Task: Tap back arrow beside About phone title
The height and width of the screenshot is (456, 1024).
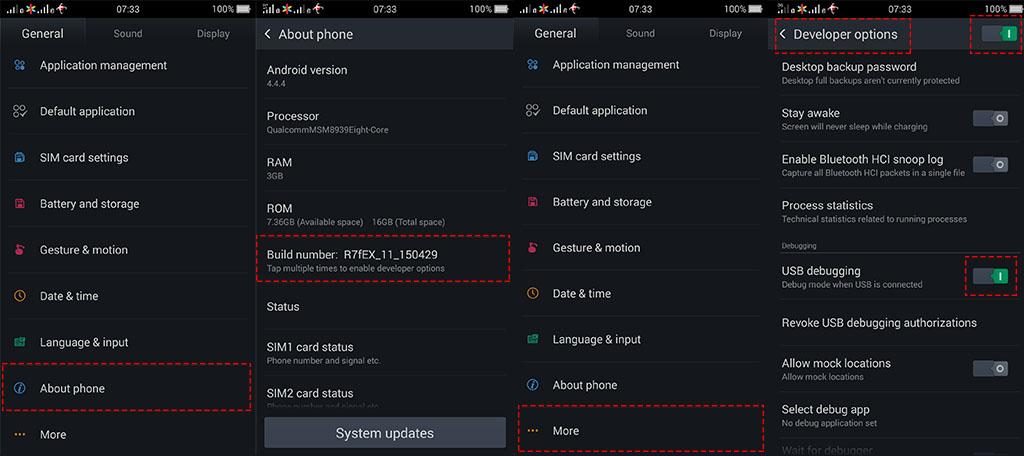Action: (x=268, y=35)
